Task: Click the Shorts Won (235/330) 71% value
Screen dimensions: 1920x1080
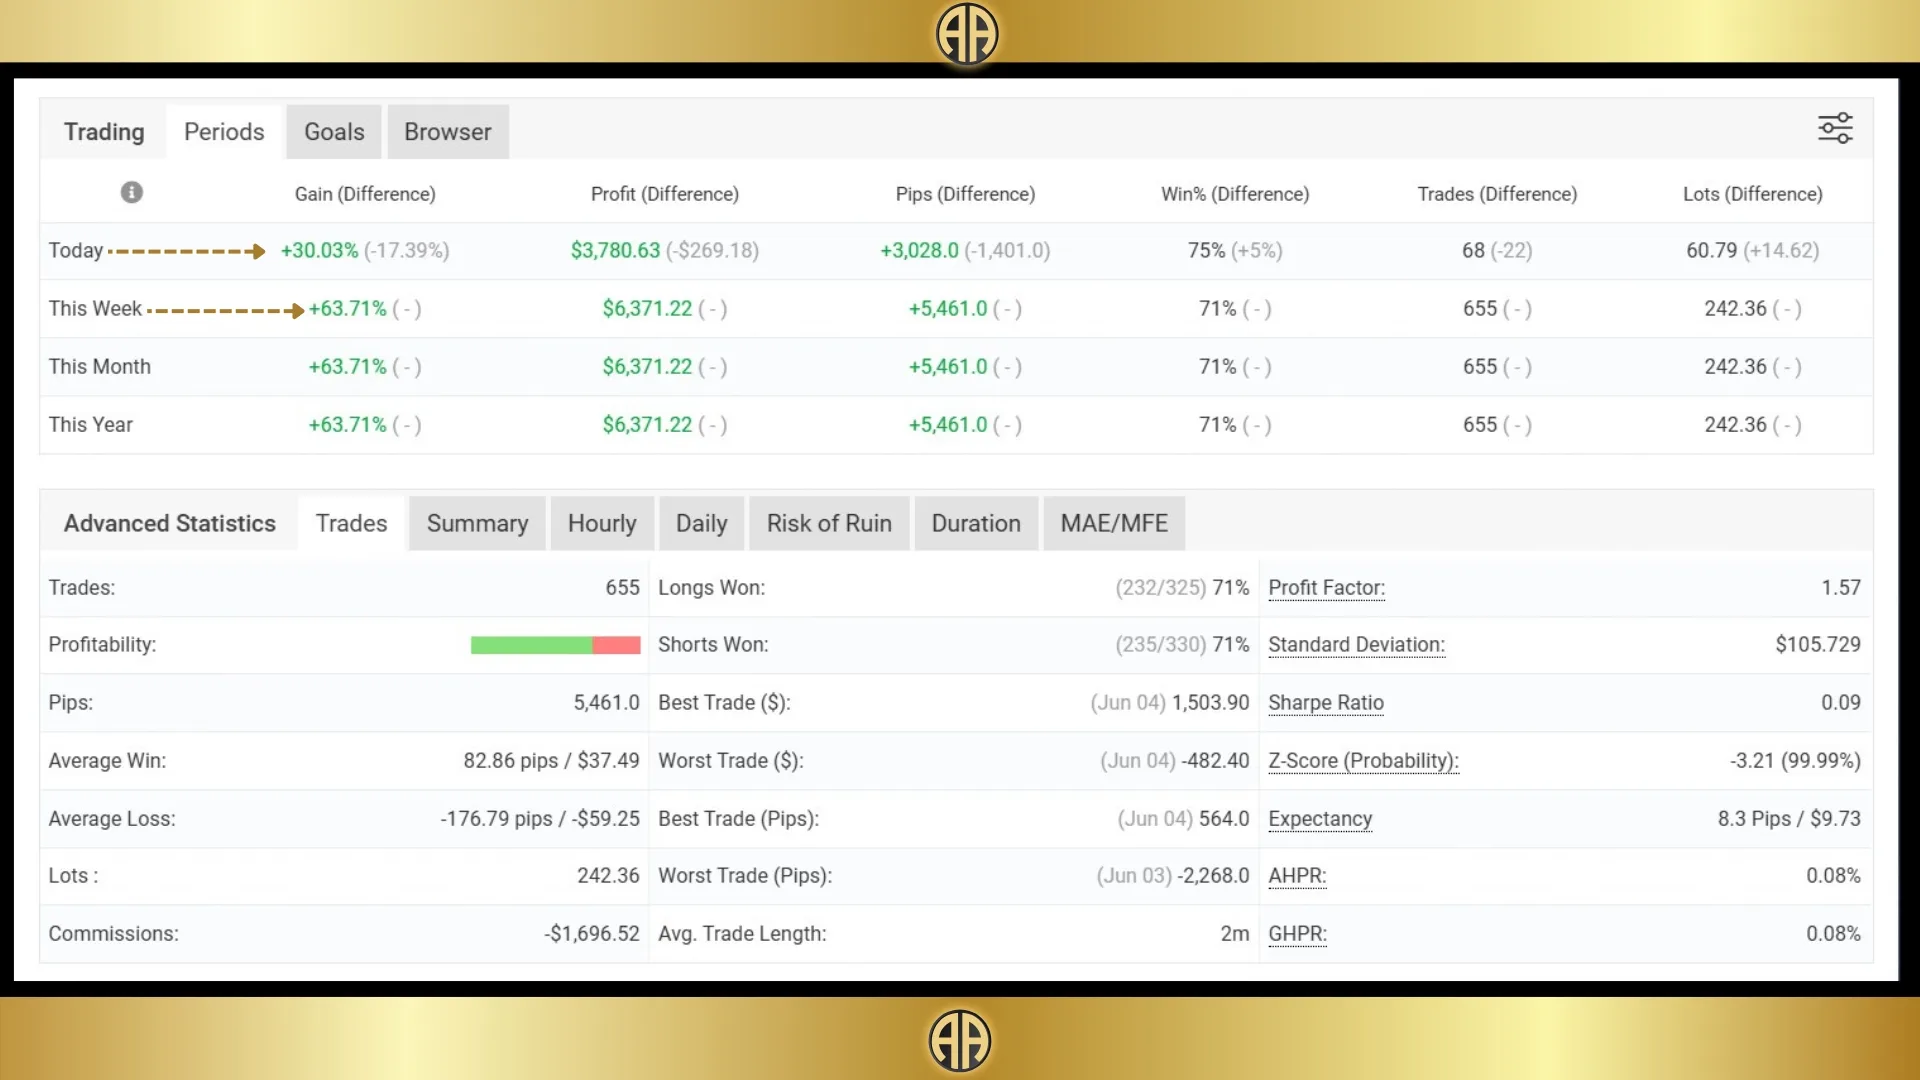Action: tap(1182, 645)
